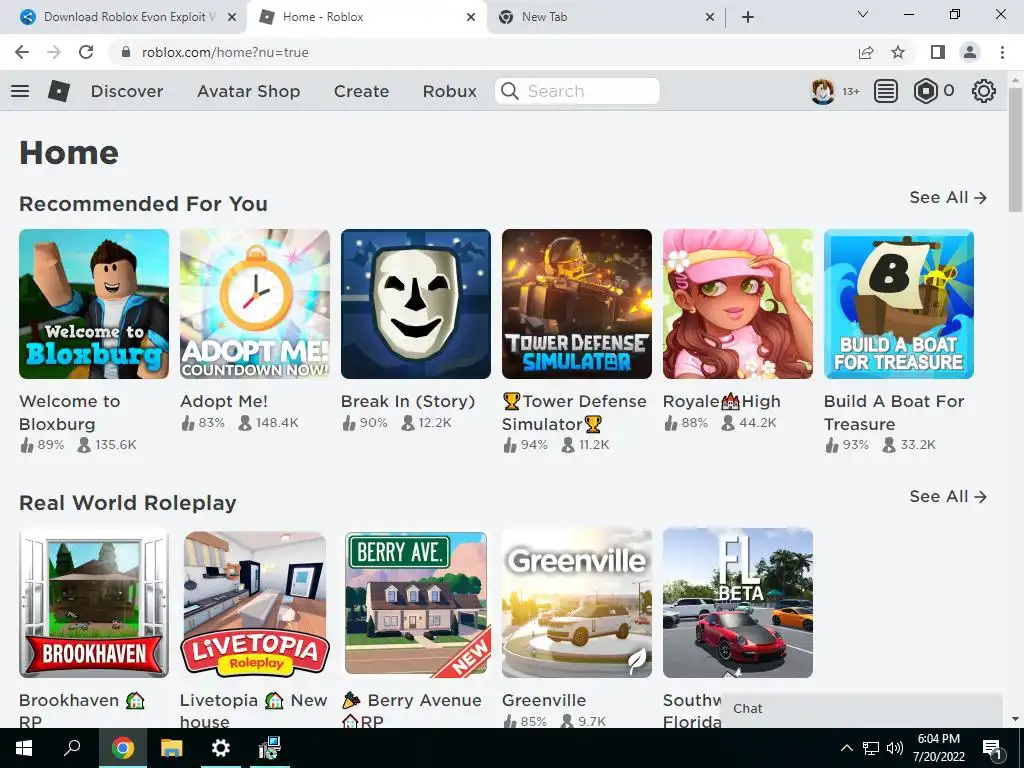Open Tower Defense Simulator thumbnail
Image resolution: width=1024 pixels, height=768 pixels.
[x=577, y=304]
